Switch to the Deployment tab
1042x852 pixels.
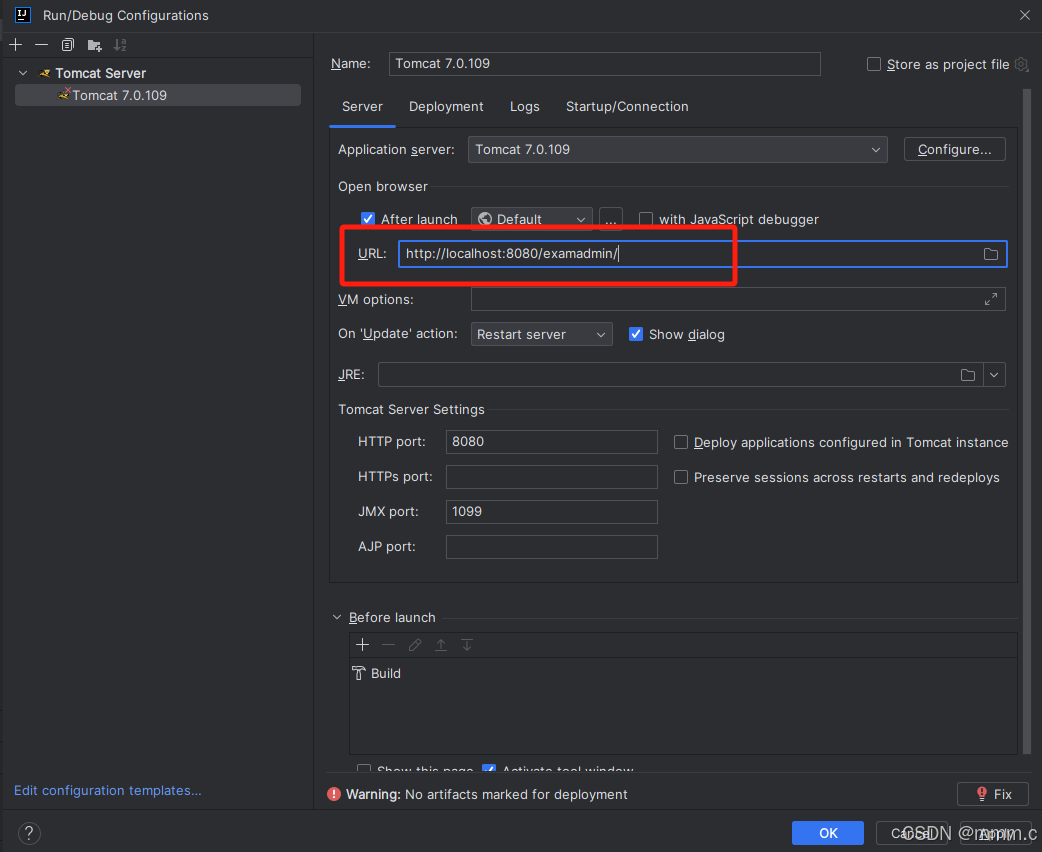coord(446,106)
